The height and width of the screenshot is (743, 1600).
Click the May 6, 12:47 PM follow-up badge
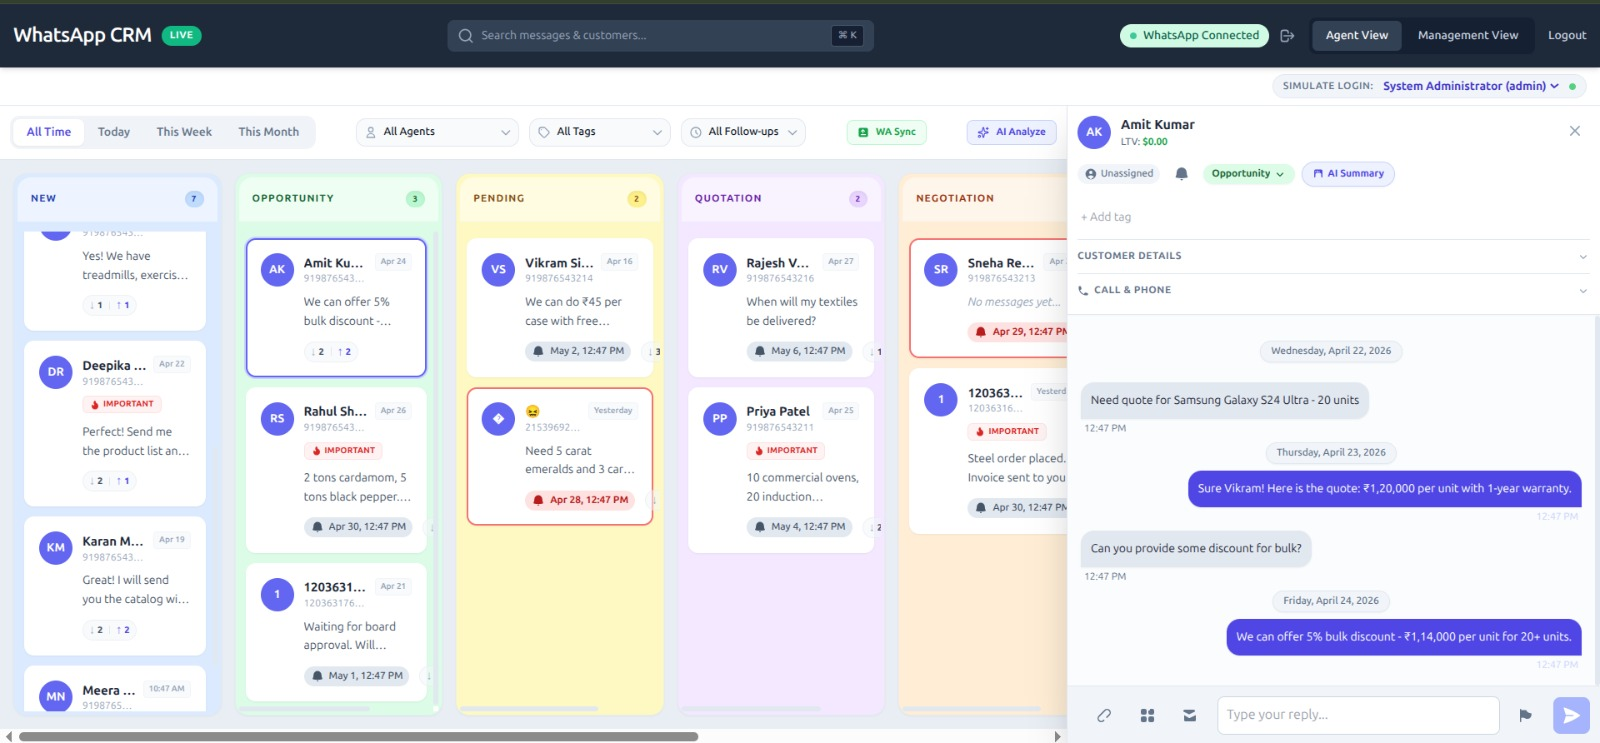[799, 351]
